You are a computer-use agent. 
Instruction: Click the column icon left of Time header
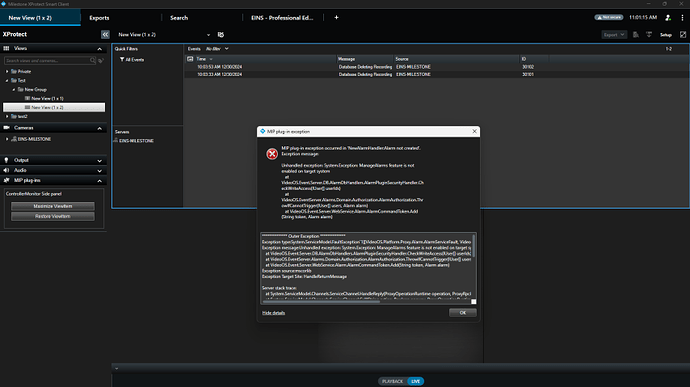click(x=190, y=59)
